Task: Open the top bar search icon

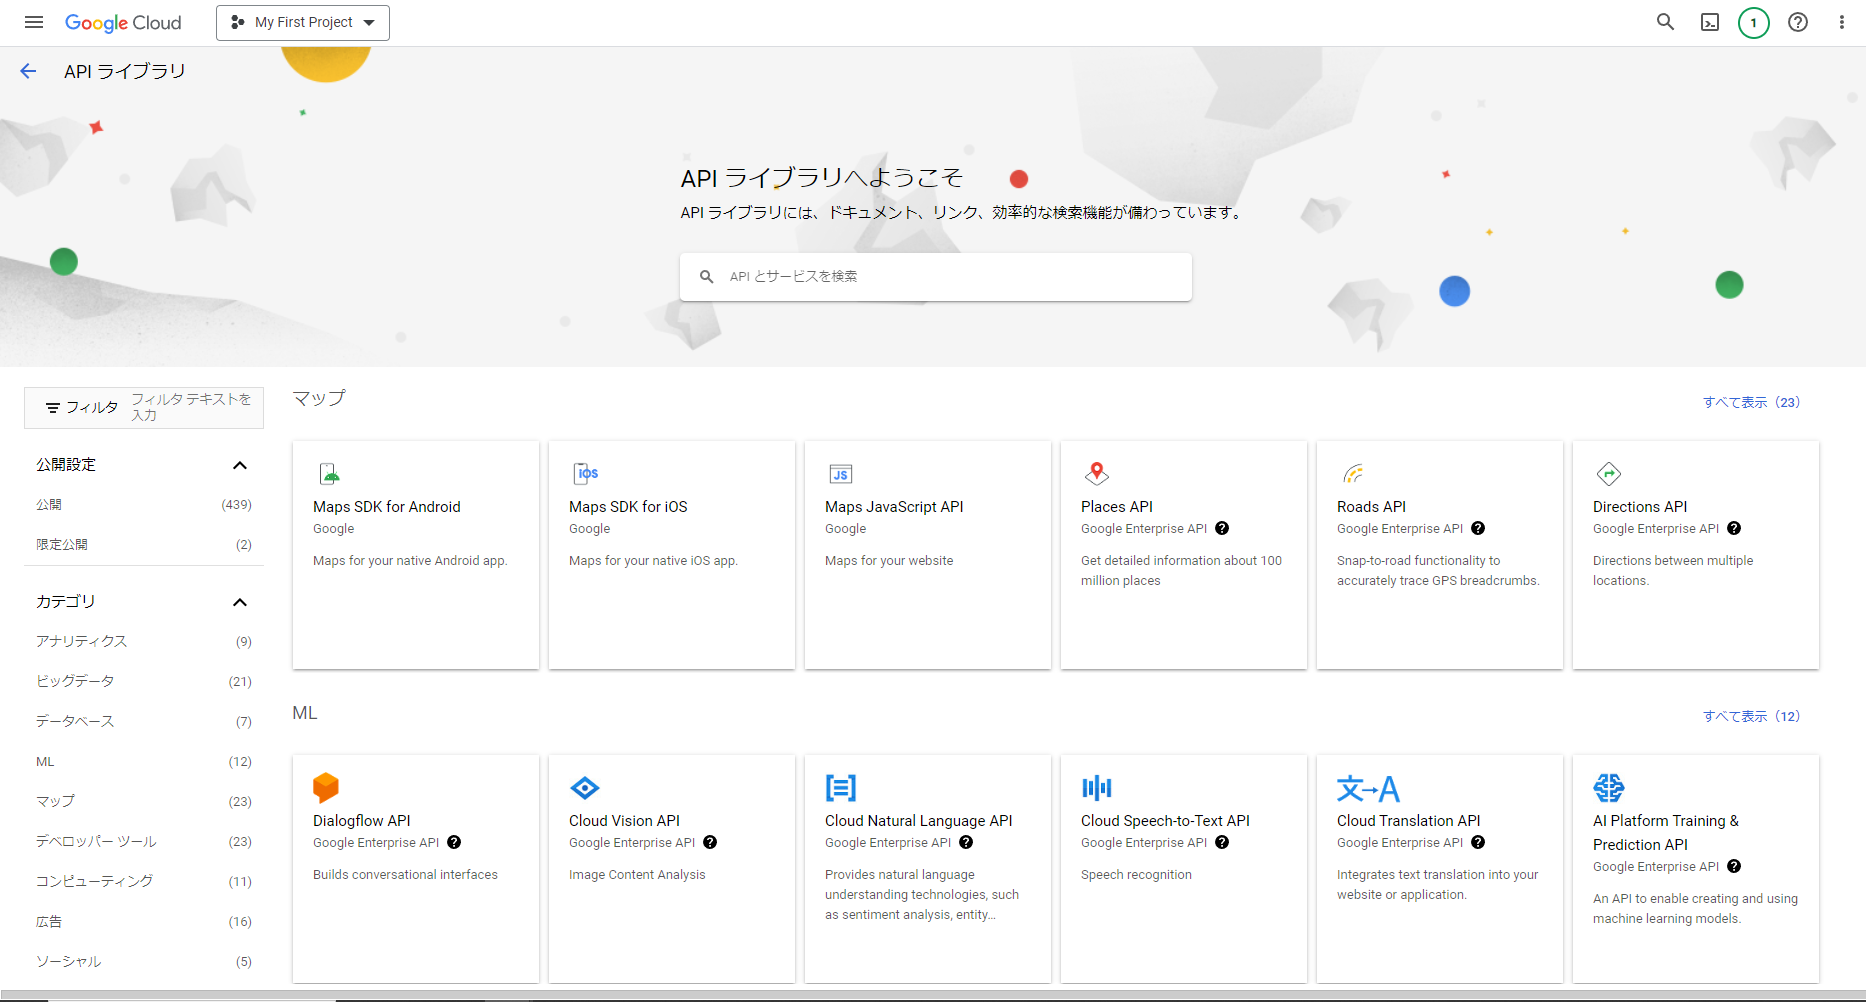Action: pyautogui.click(x=1665, y=22)
